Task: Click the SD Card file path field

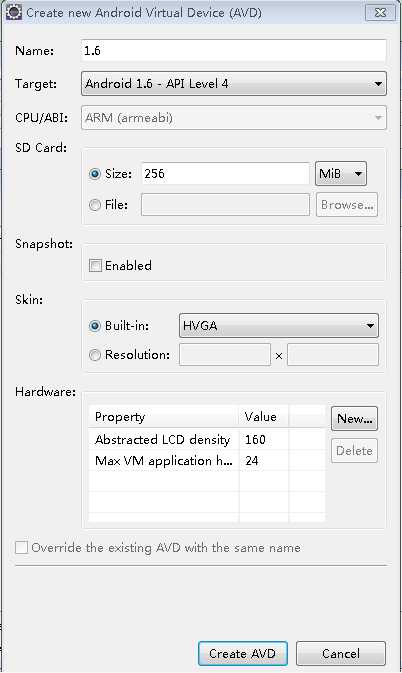Action: (225, 205)
